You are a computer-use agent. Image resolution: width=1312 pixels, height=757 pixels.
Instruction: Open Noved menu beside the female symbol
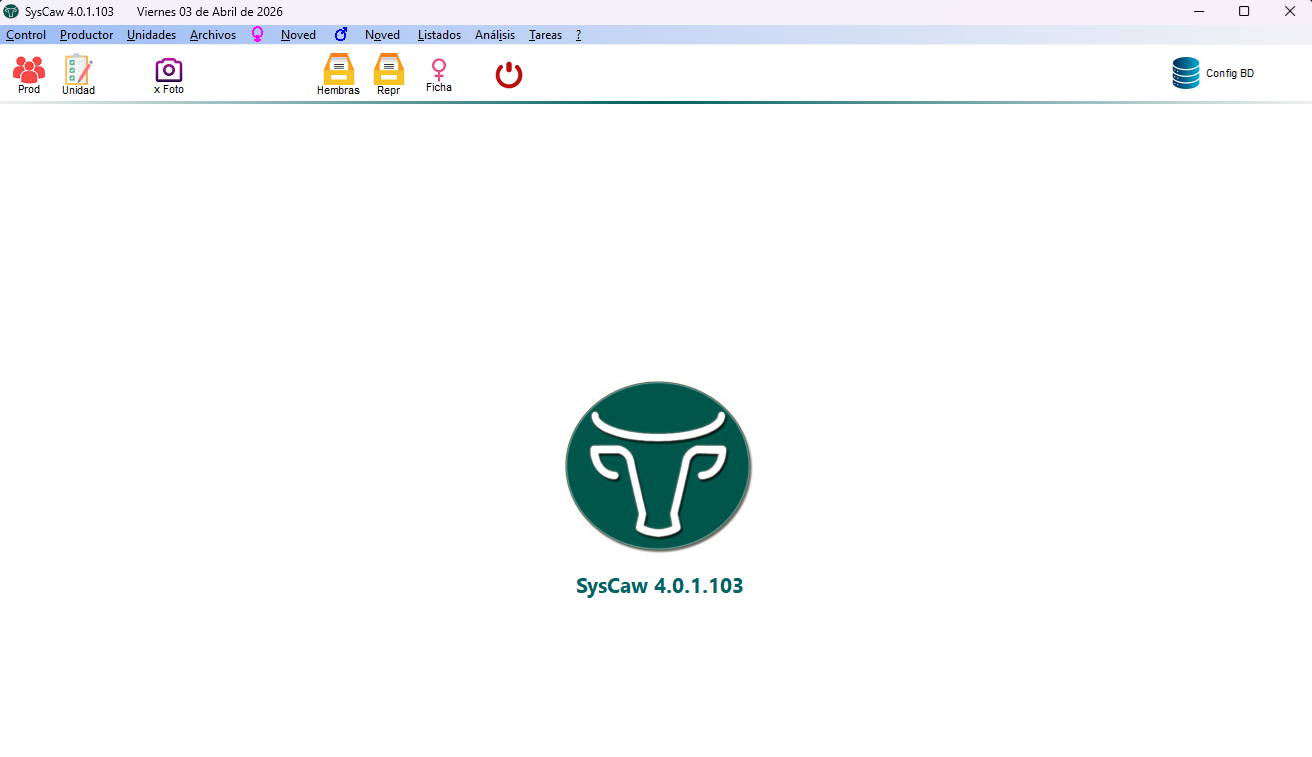[298, 35]
